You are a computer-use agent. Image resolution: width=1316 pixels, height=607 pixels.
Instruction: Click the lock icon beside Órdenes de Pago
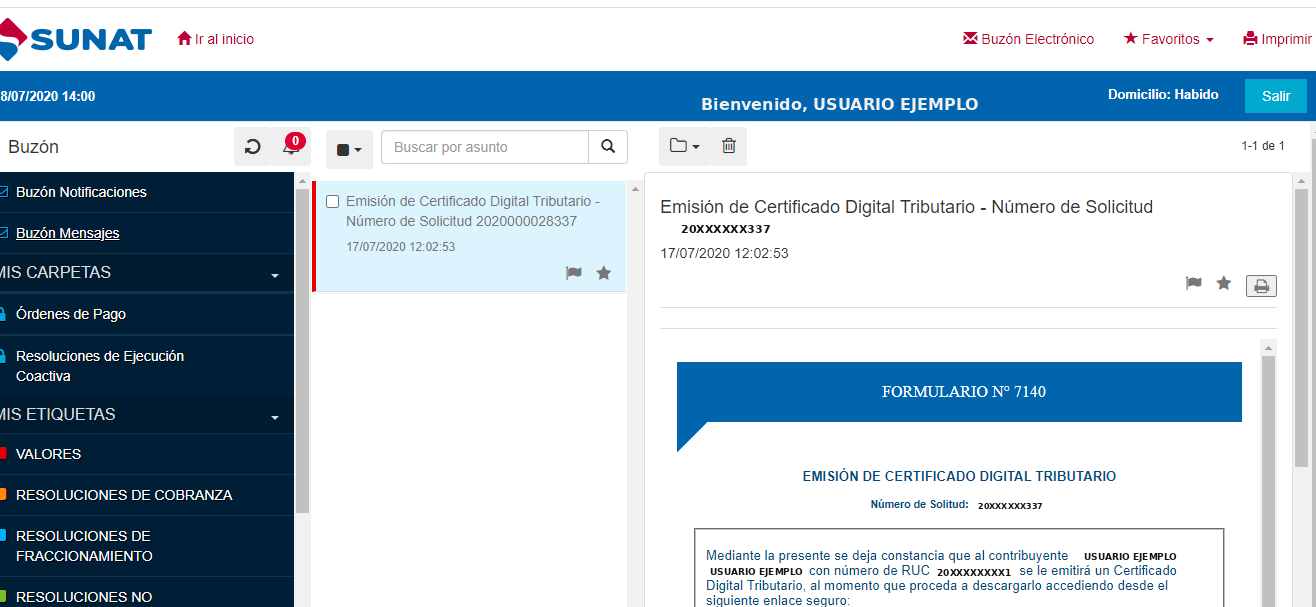point(3,314)
